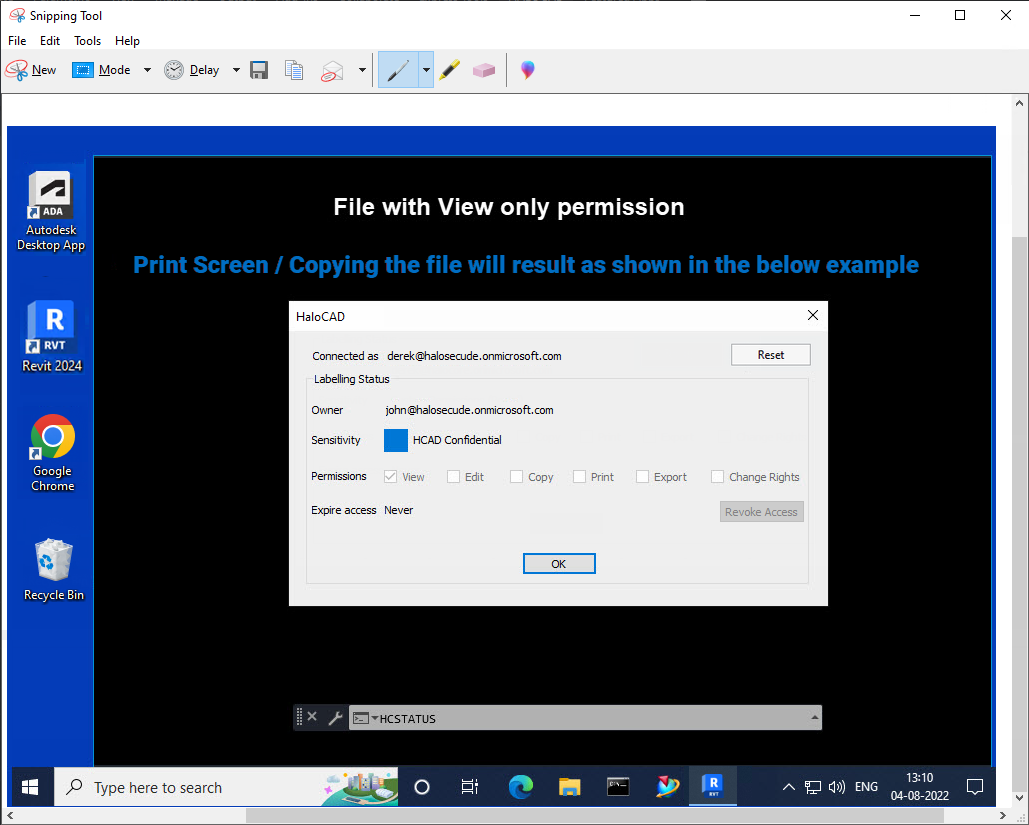Select the Highlighter tool
The image size is (1029, 825).
pos(450,70)
